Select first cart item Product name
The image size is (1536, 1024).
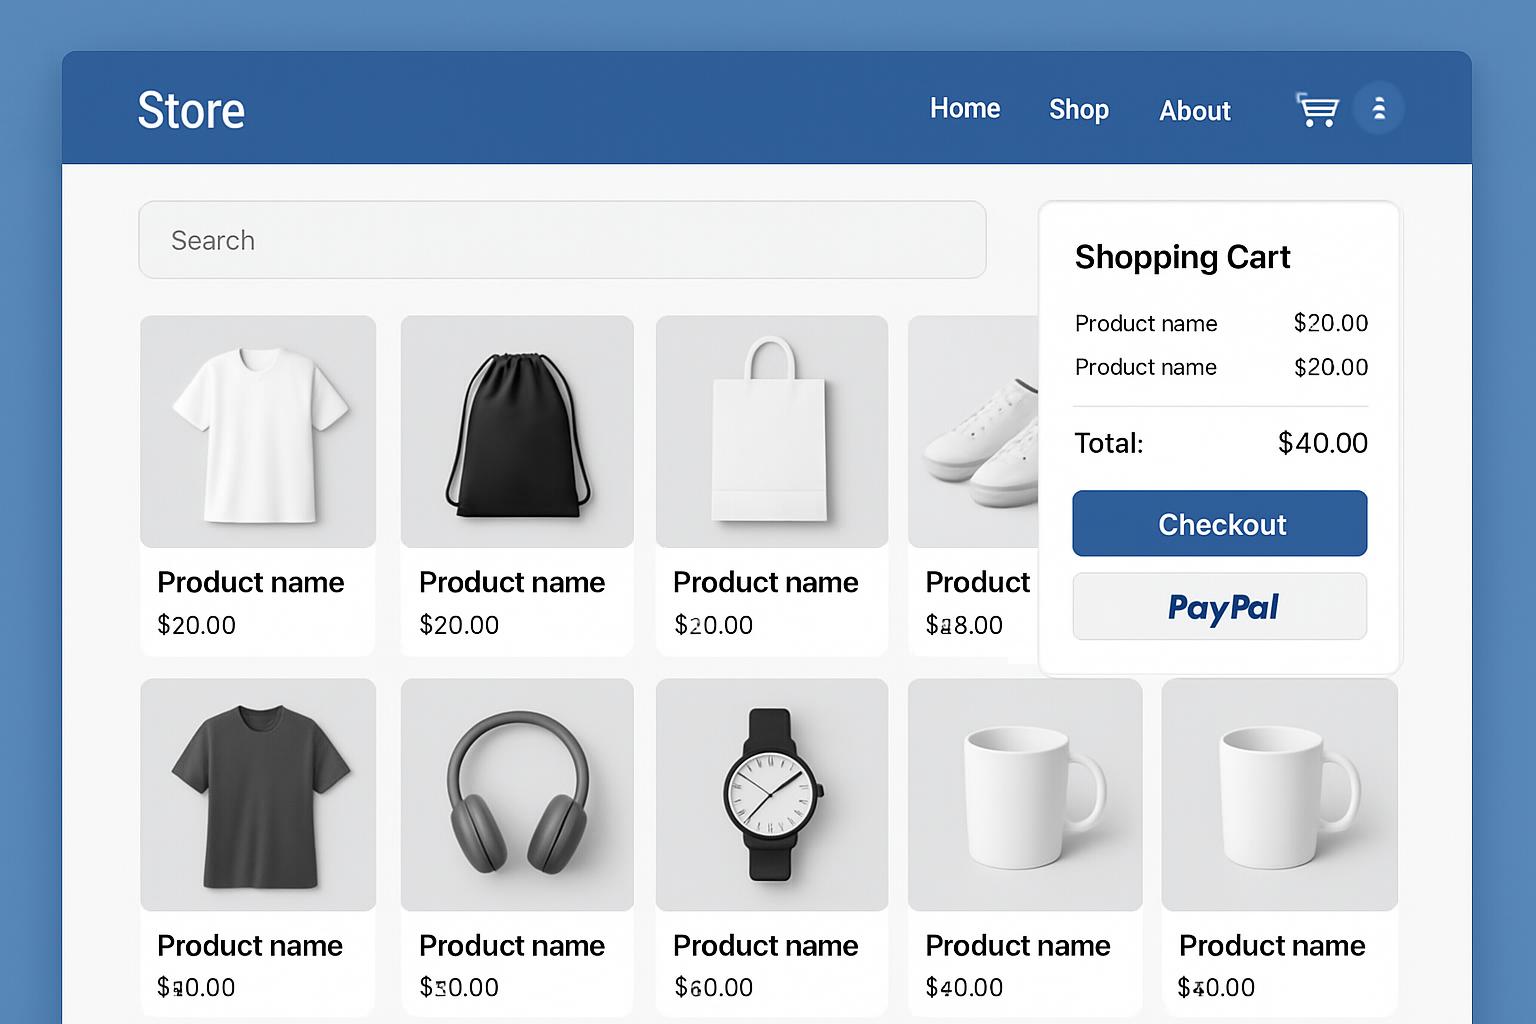1145,323
